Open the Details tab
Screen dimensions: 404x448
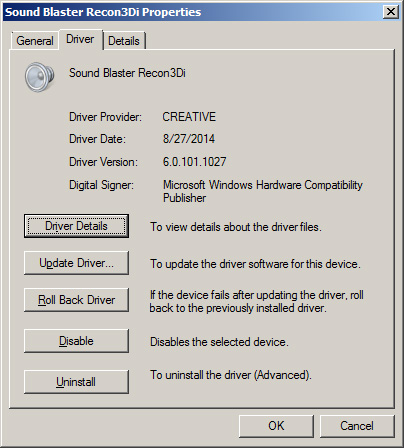tap(124, 41)
